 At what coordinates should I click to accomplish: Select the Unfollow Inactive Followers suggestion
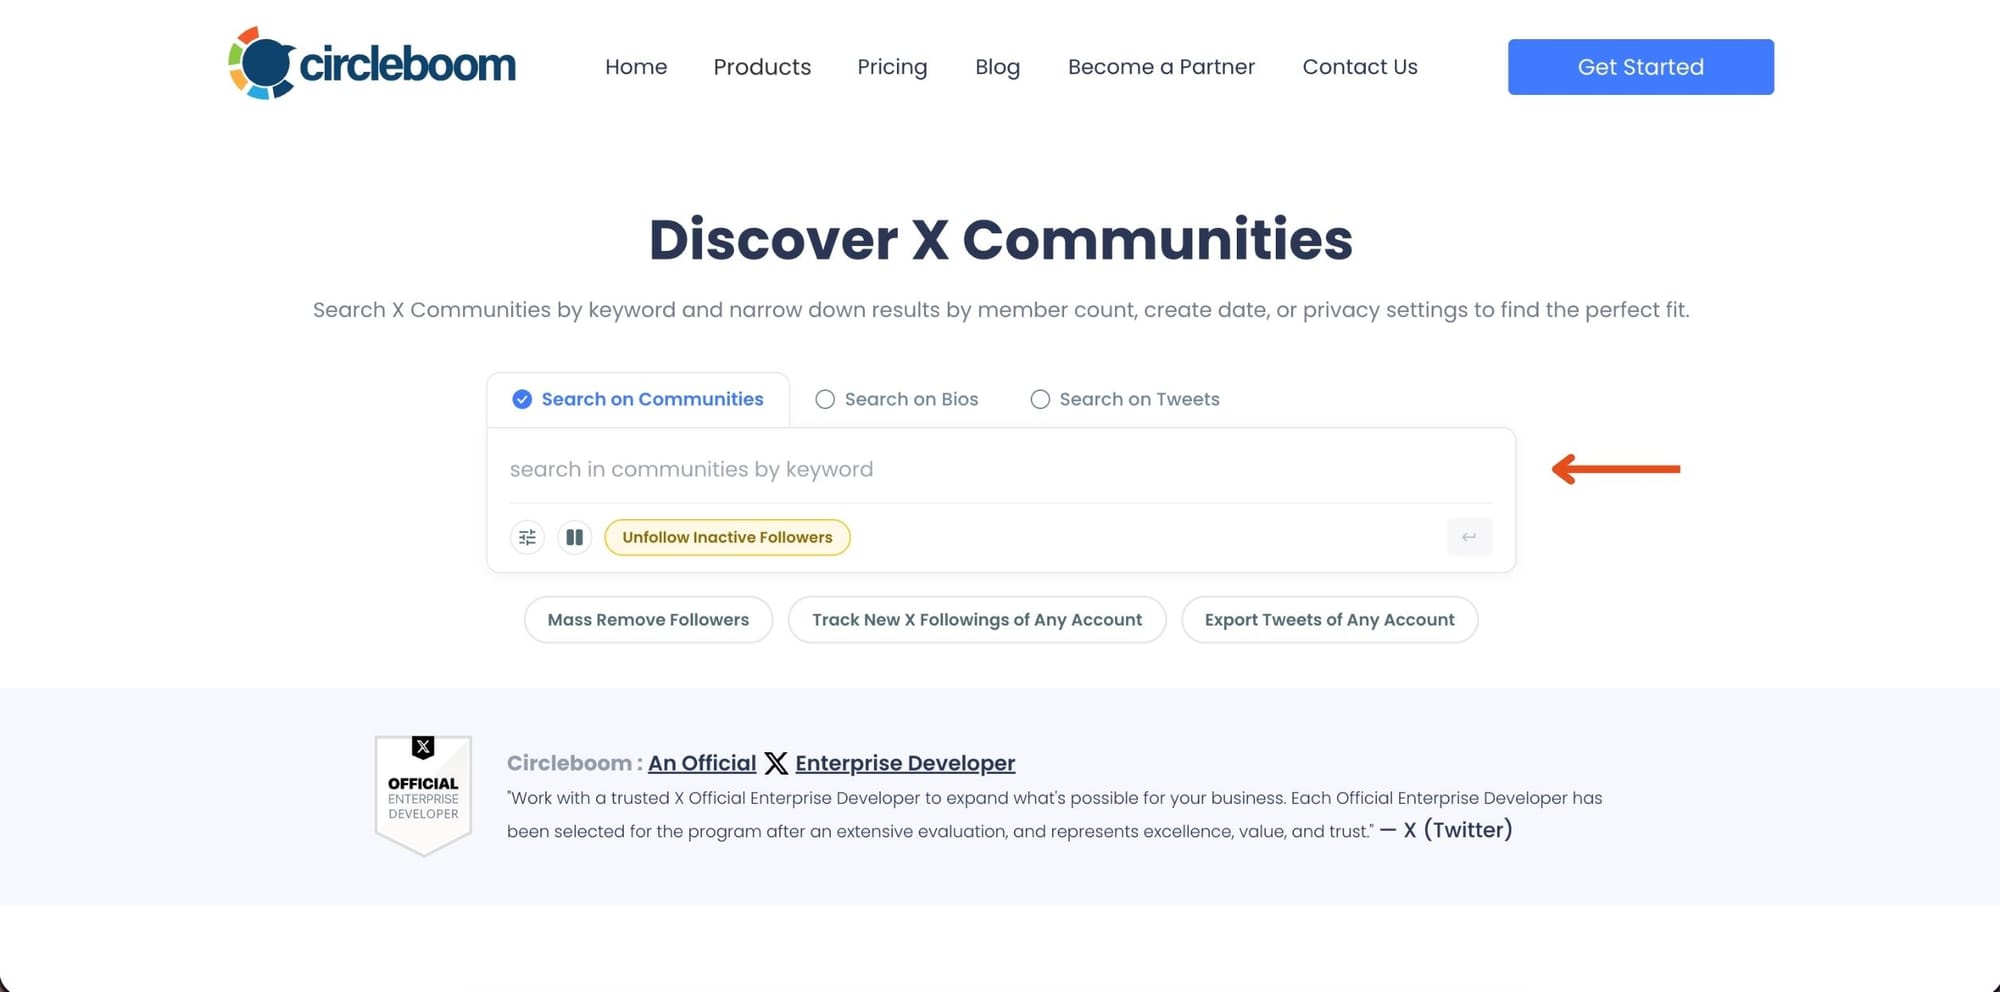coord(727,537)
